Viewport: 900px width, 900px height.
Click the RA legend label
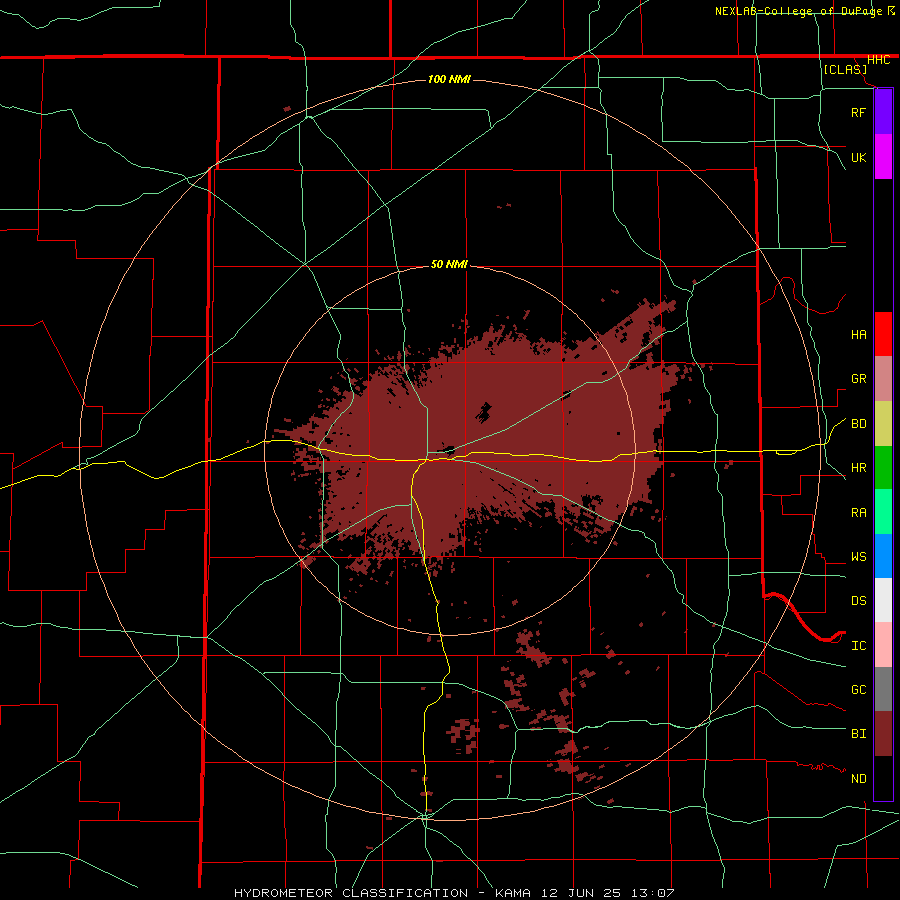click(858, 513)
